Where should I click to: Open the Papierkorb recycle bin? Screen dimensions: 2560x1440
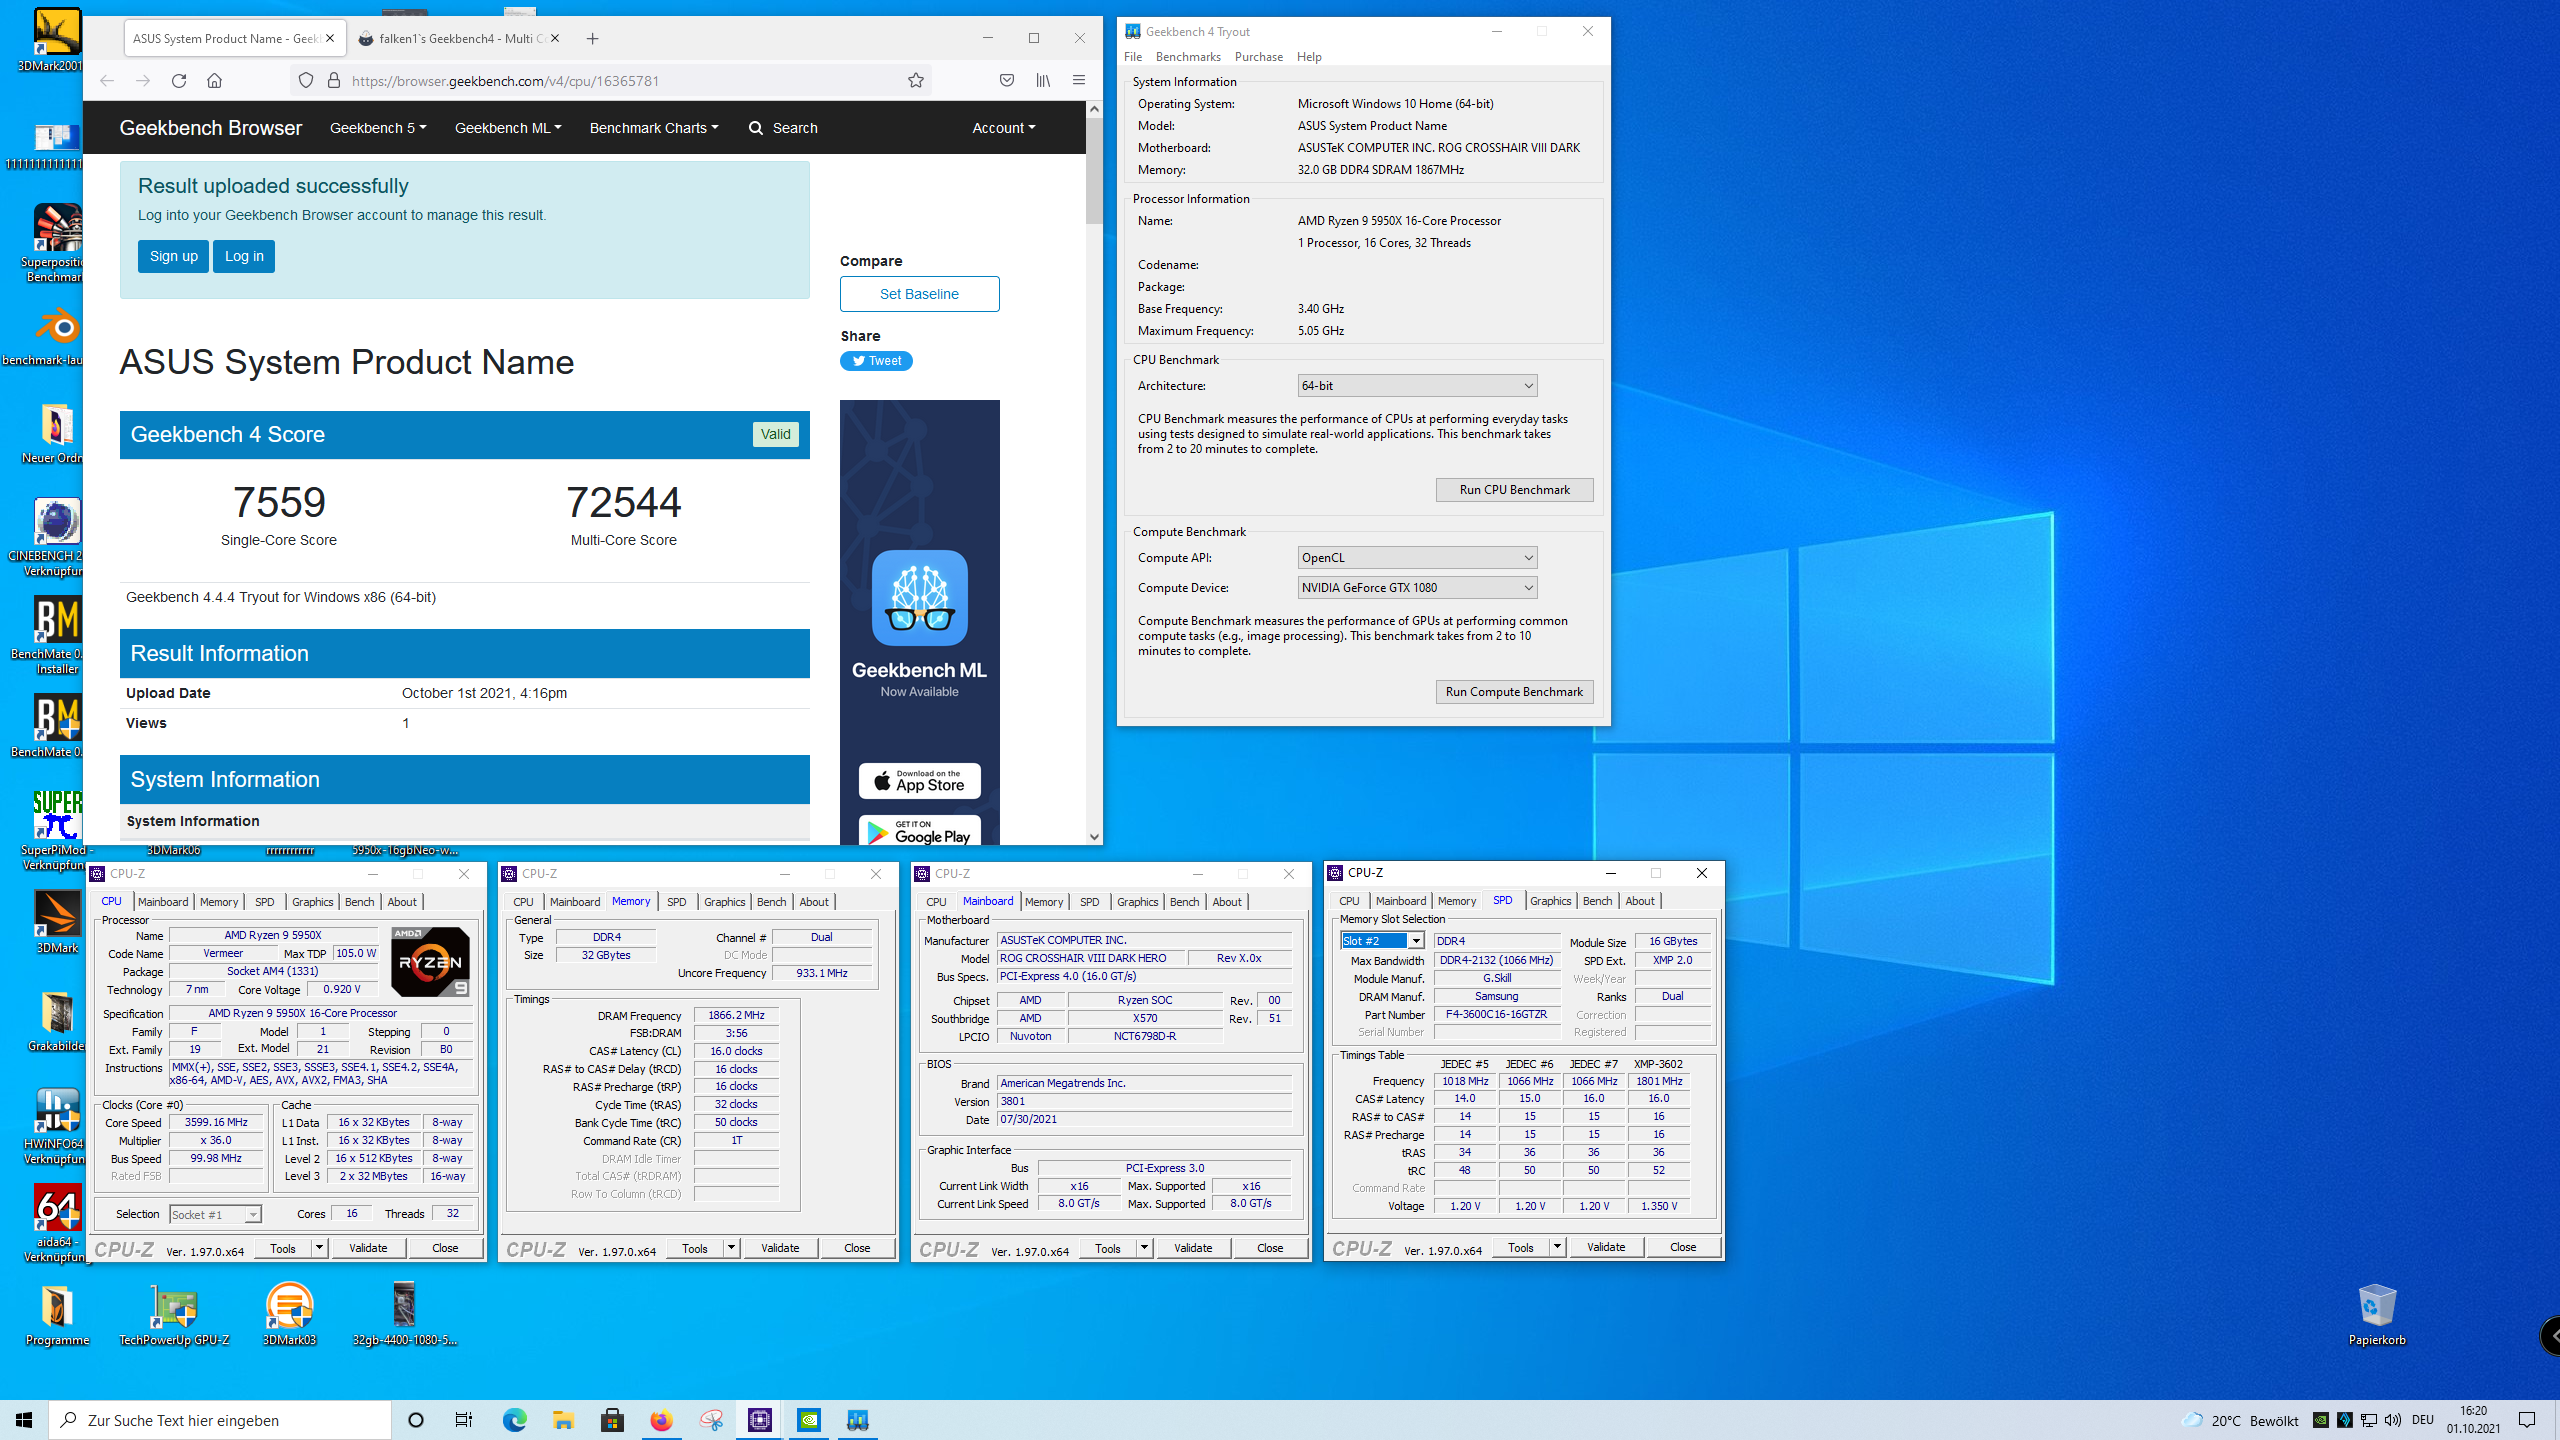click(2377, 1314)
